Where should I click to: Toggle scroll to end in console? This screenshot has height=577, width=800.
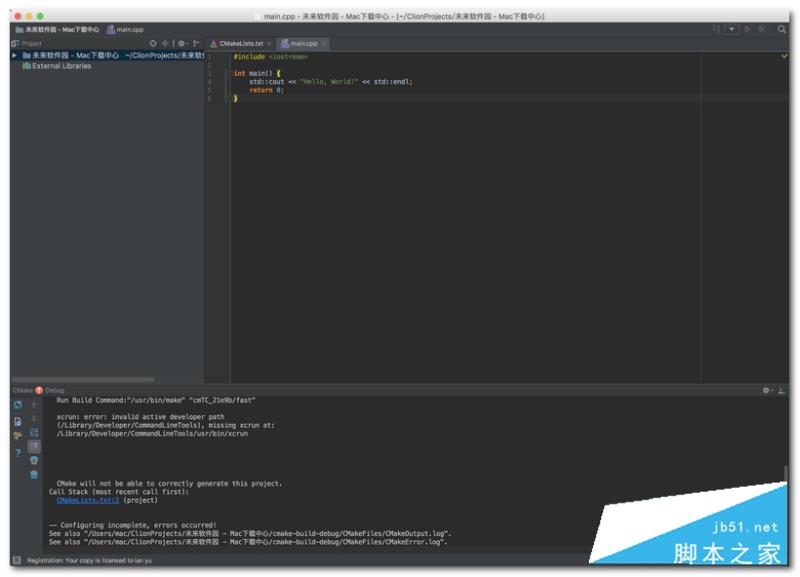pos(34,446)
